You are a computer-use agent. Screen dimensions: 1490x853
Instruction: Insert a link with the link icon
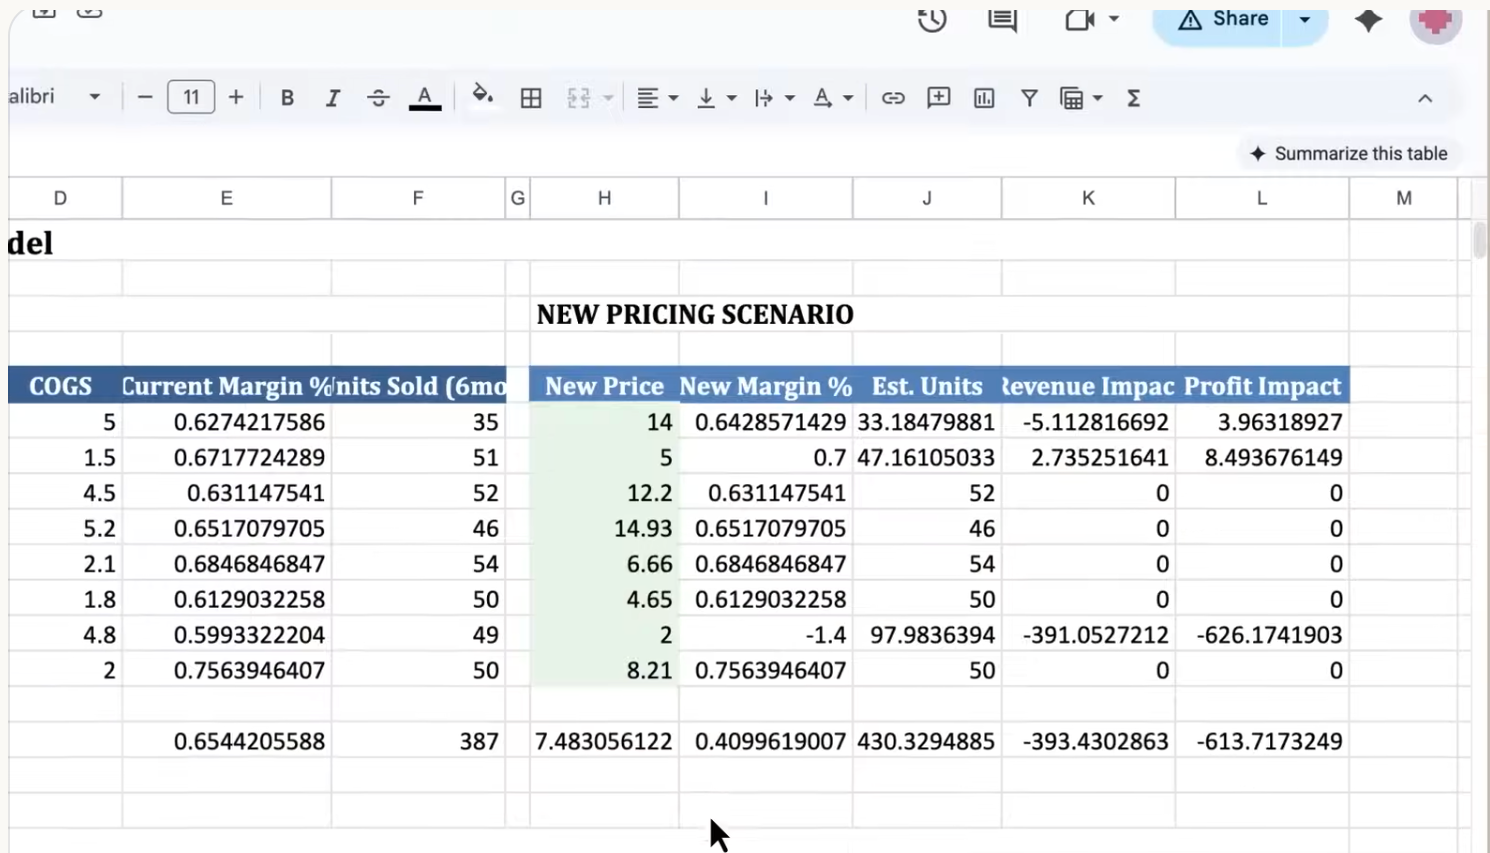tap(893, 98)
